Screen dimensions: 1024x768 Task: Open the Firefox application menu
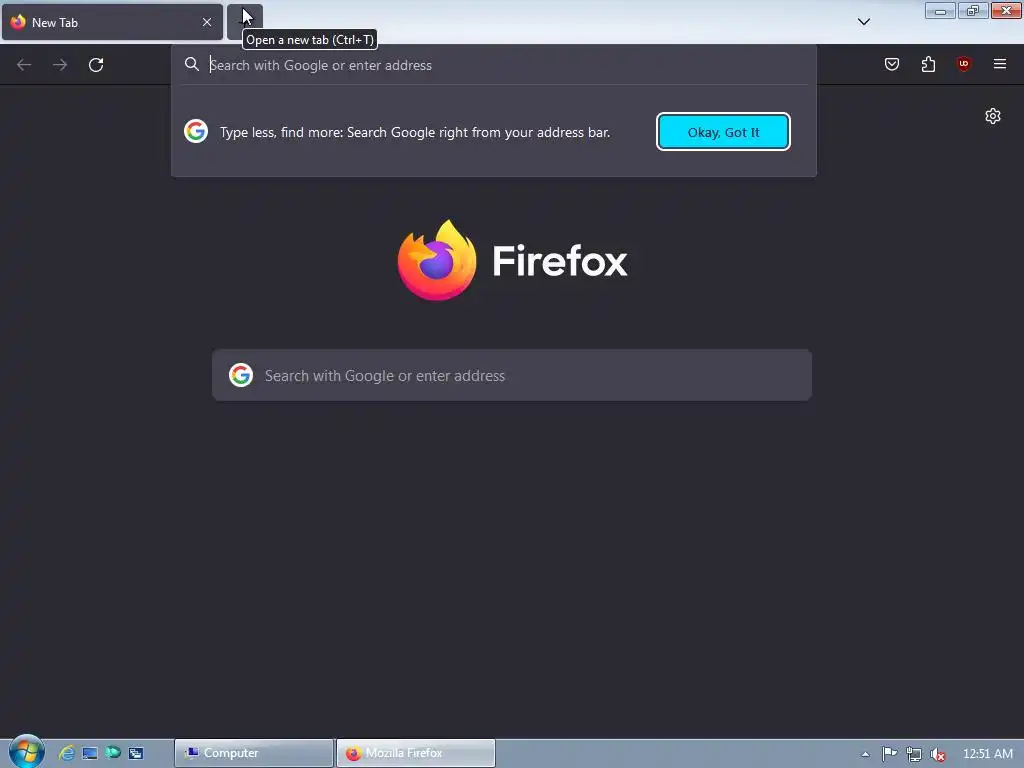pos(1000,64)
